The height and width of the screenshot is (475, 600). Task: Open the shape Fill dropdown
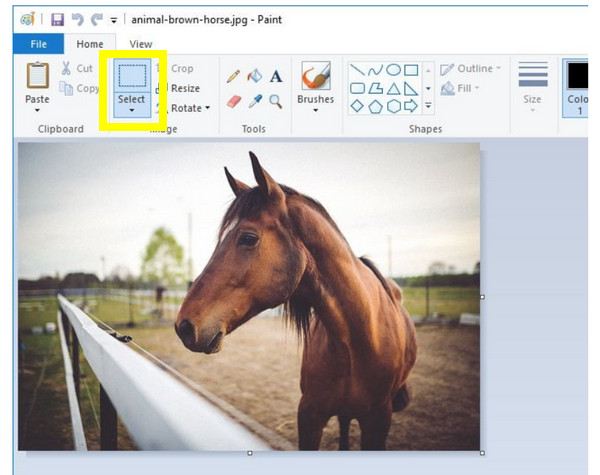click(x=460, y=88)
